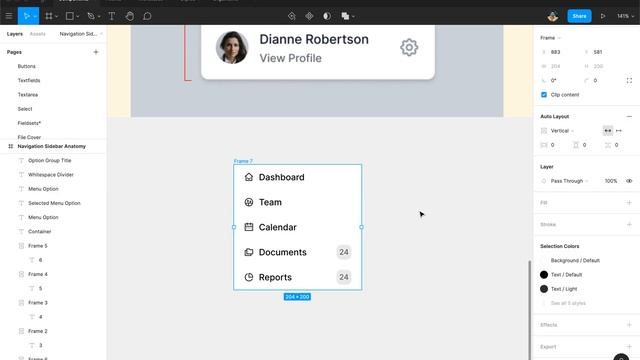Select the Frame tool

49,16
